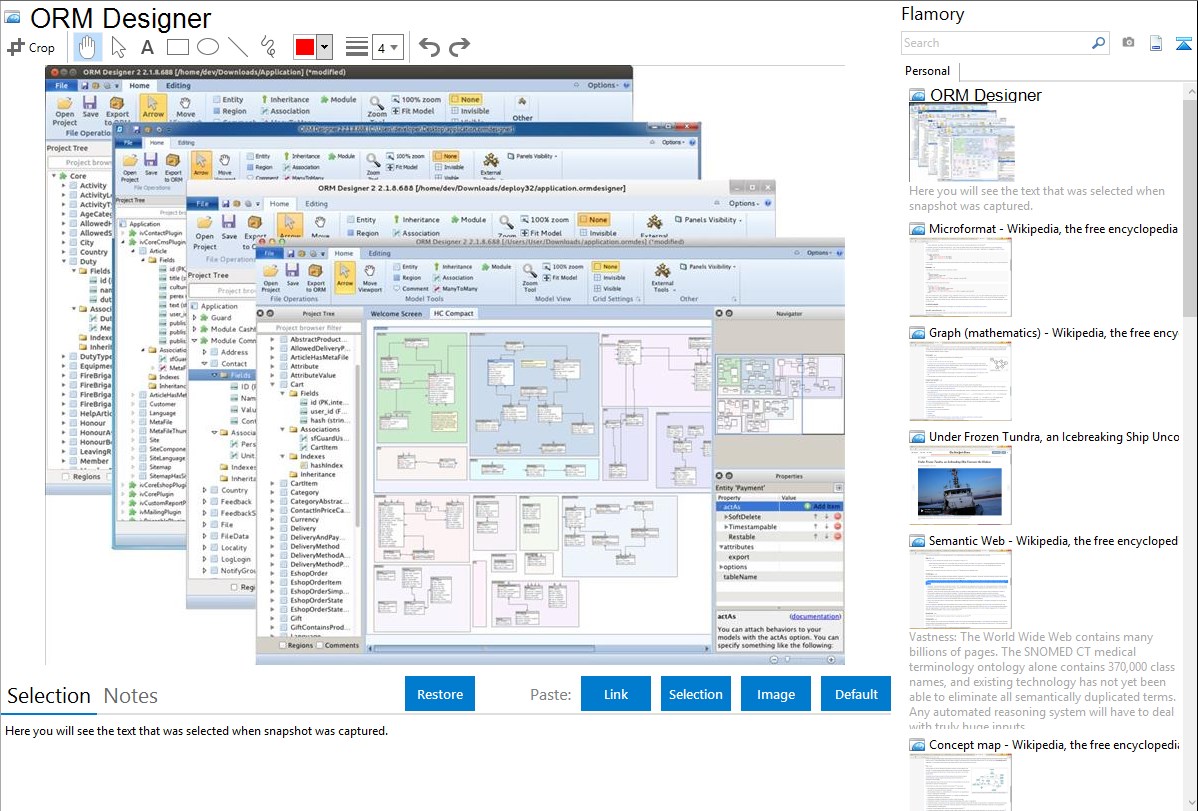Switch to the Notes tab

pos(131,696)
